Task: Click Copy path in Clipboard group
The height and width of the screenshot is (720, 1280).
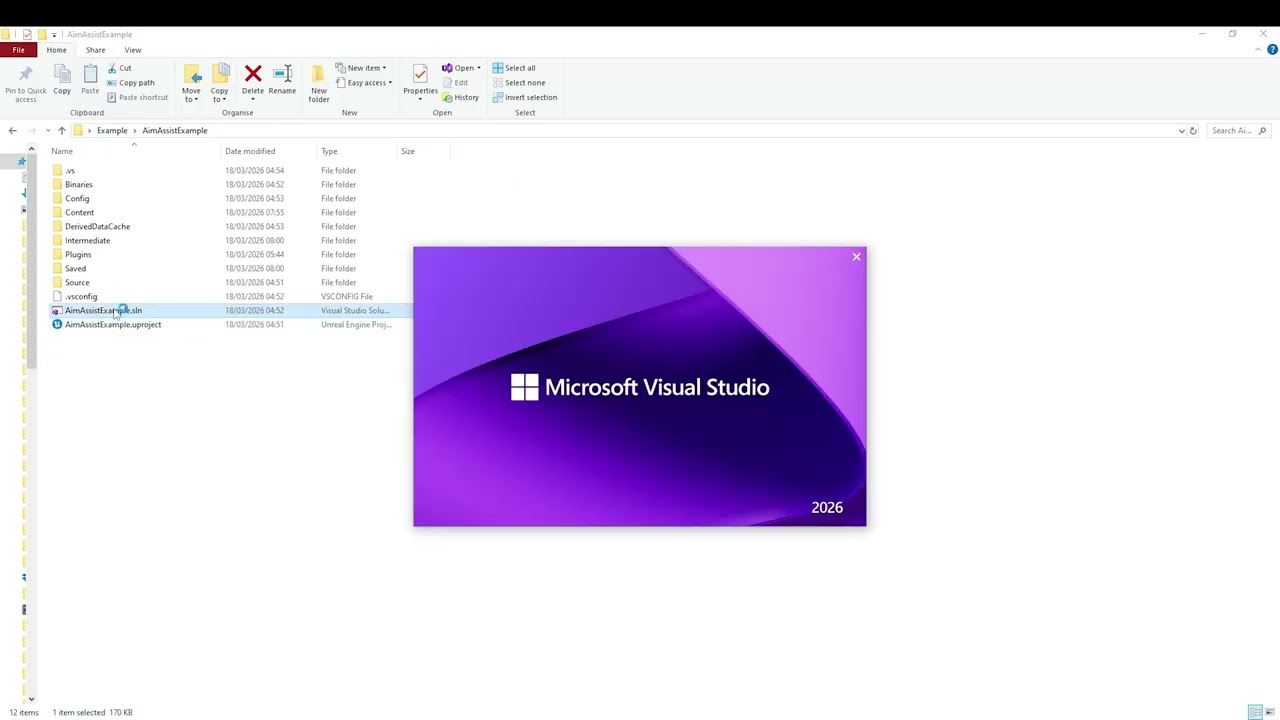Action: pyautogui.click(x=131, y=83)
